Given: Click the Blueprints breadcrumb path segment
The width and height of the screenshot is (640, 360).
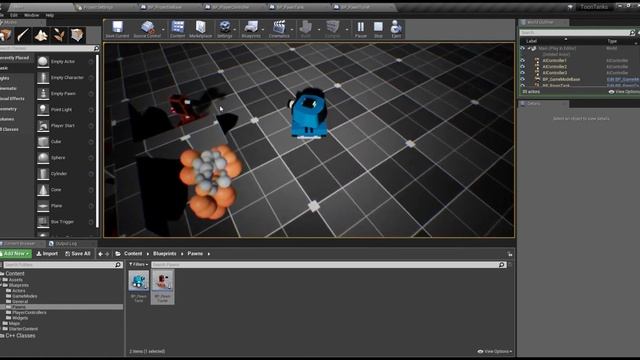Looking at the screenshot, I should point(164,254).
